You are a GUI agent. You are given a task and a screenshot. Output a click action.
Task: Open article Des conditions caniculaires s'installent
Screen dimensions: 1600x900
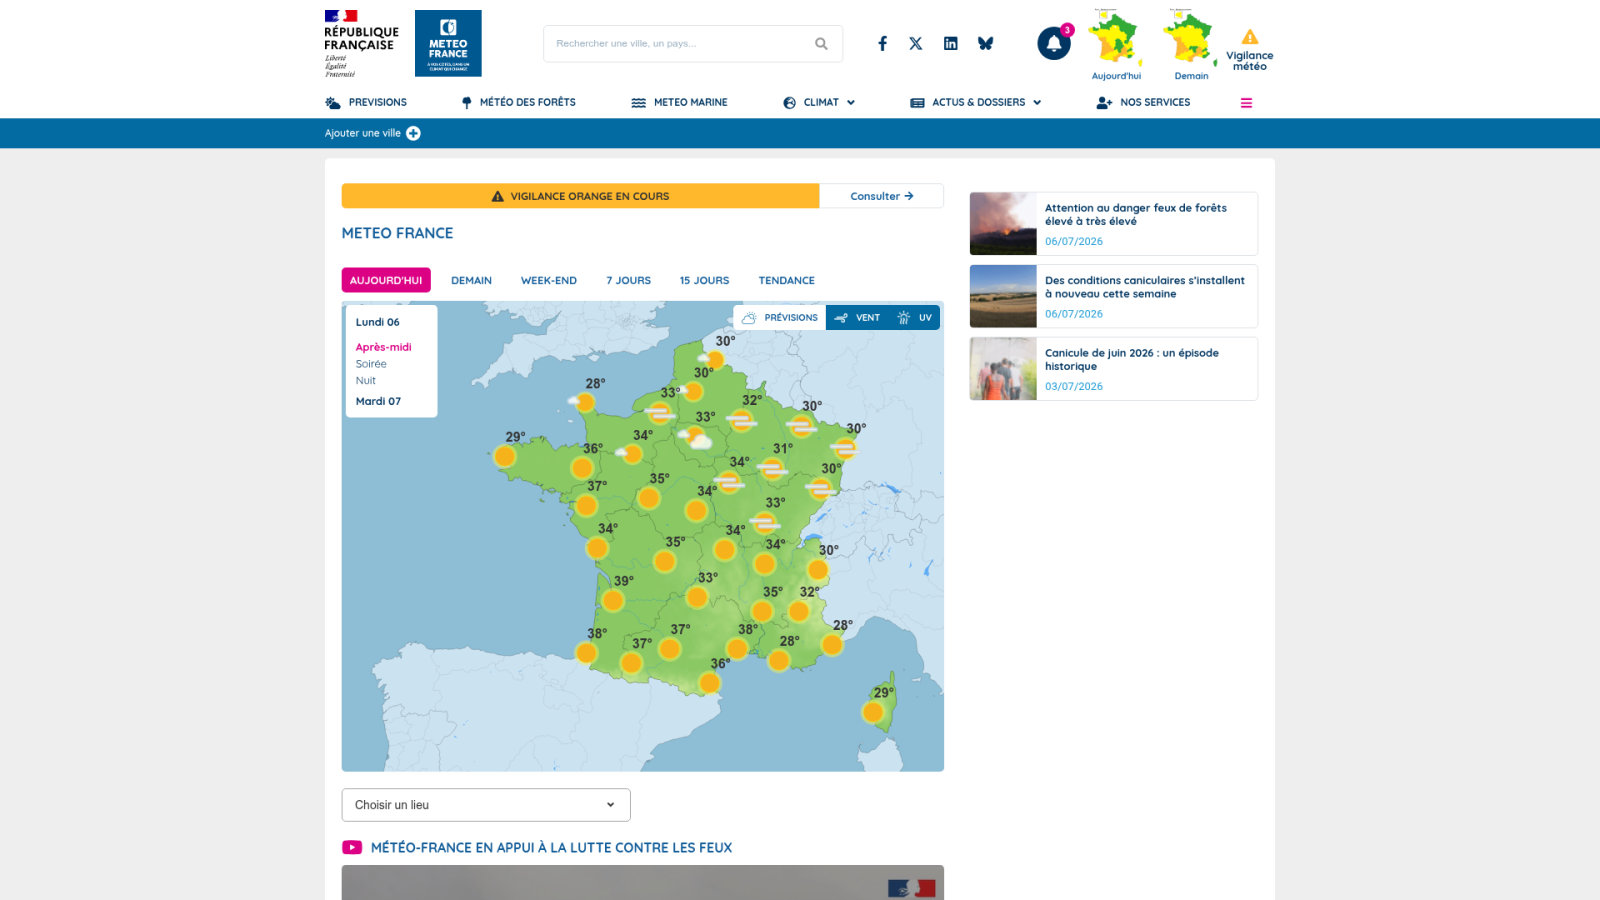click(1145, 287)
